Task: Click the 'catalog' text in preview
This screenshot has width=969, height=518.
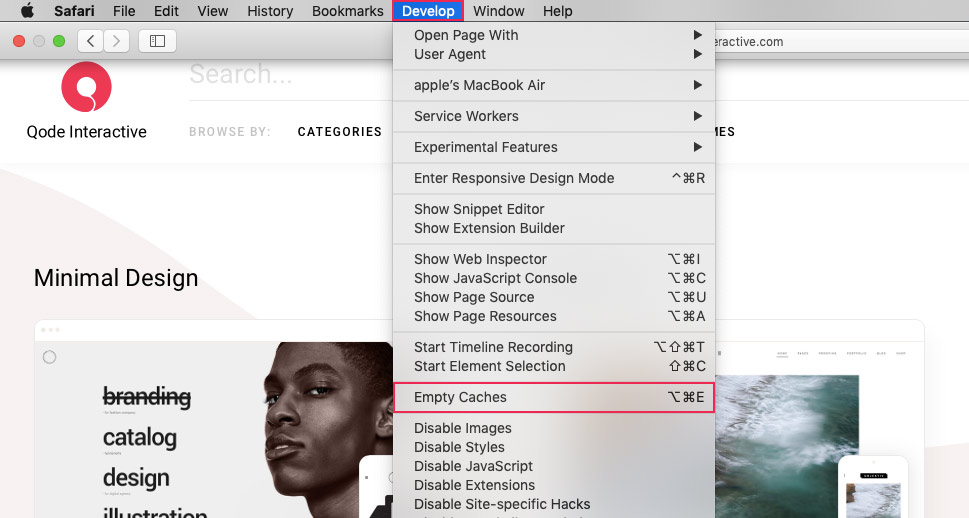Action: click(x=140, y=438)
